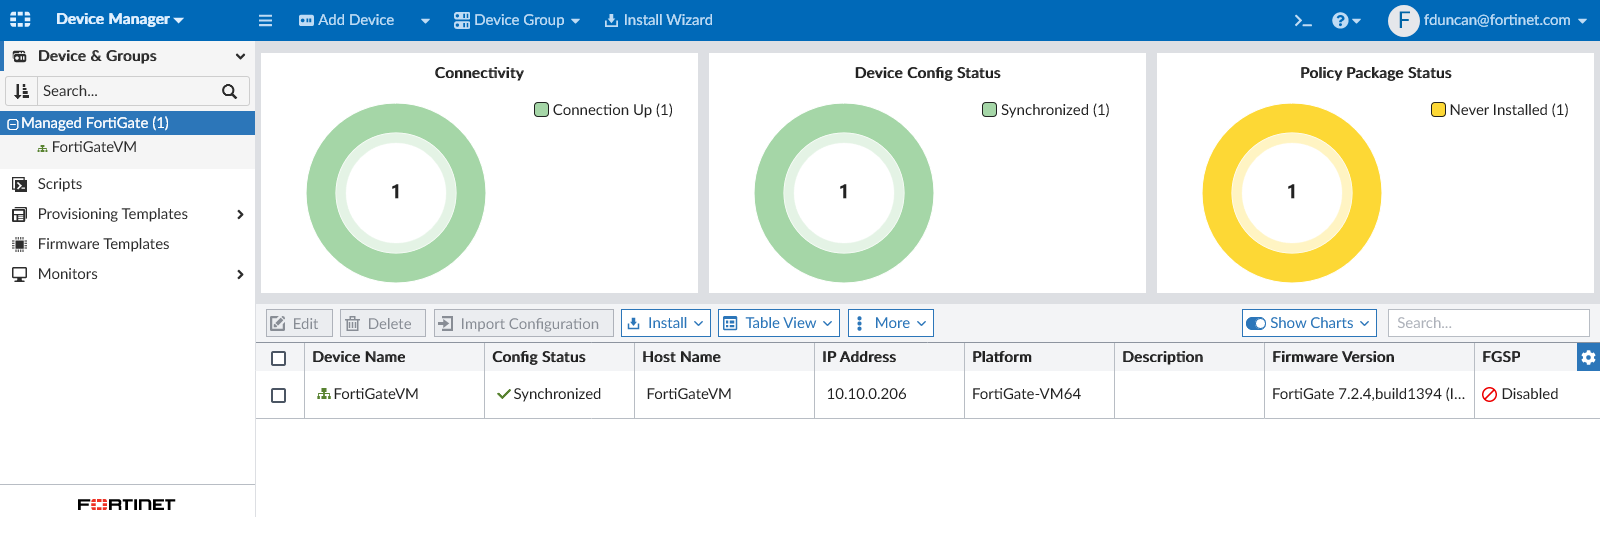Image resolution: width=1600 pixels, height=535 pixels.
Task: Open Scripts in the sidebar
Action: (60, 184)
